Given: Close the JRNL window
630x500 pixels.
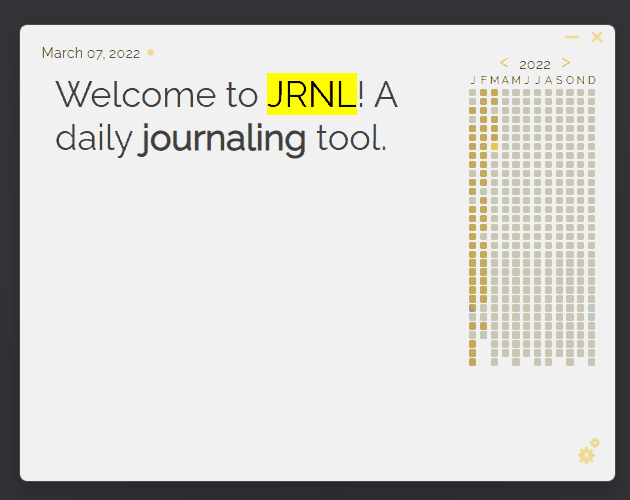Looking at the screenshot, I should 597,37.
